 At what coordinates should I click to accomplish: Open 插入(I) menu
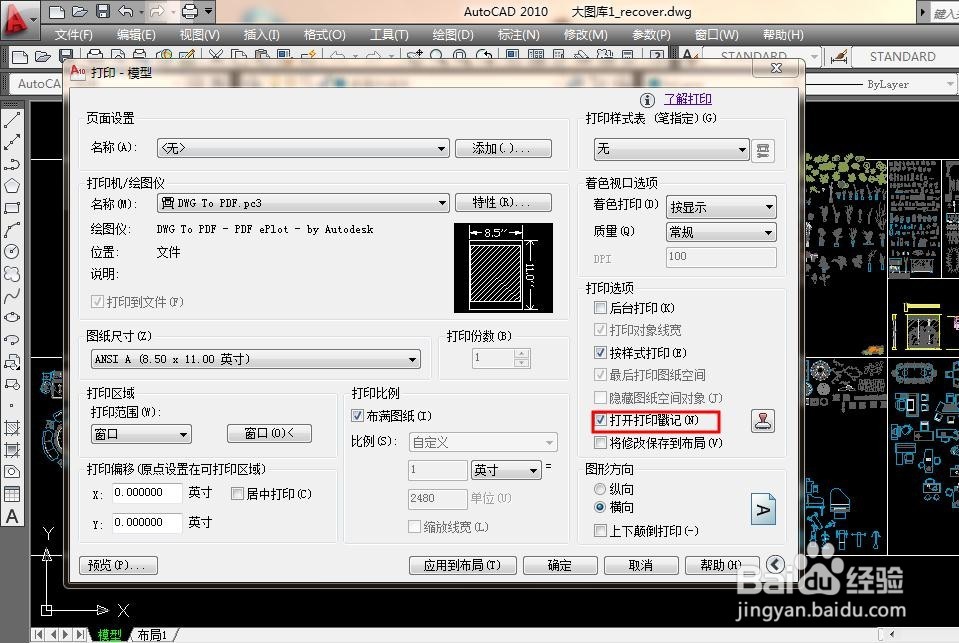tap(261, 35)
